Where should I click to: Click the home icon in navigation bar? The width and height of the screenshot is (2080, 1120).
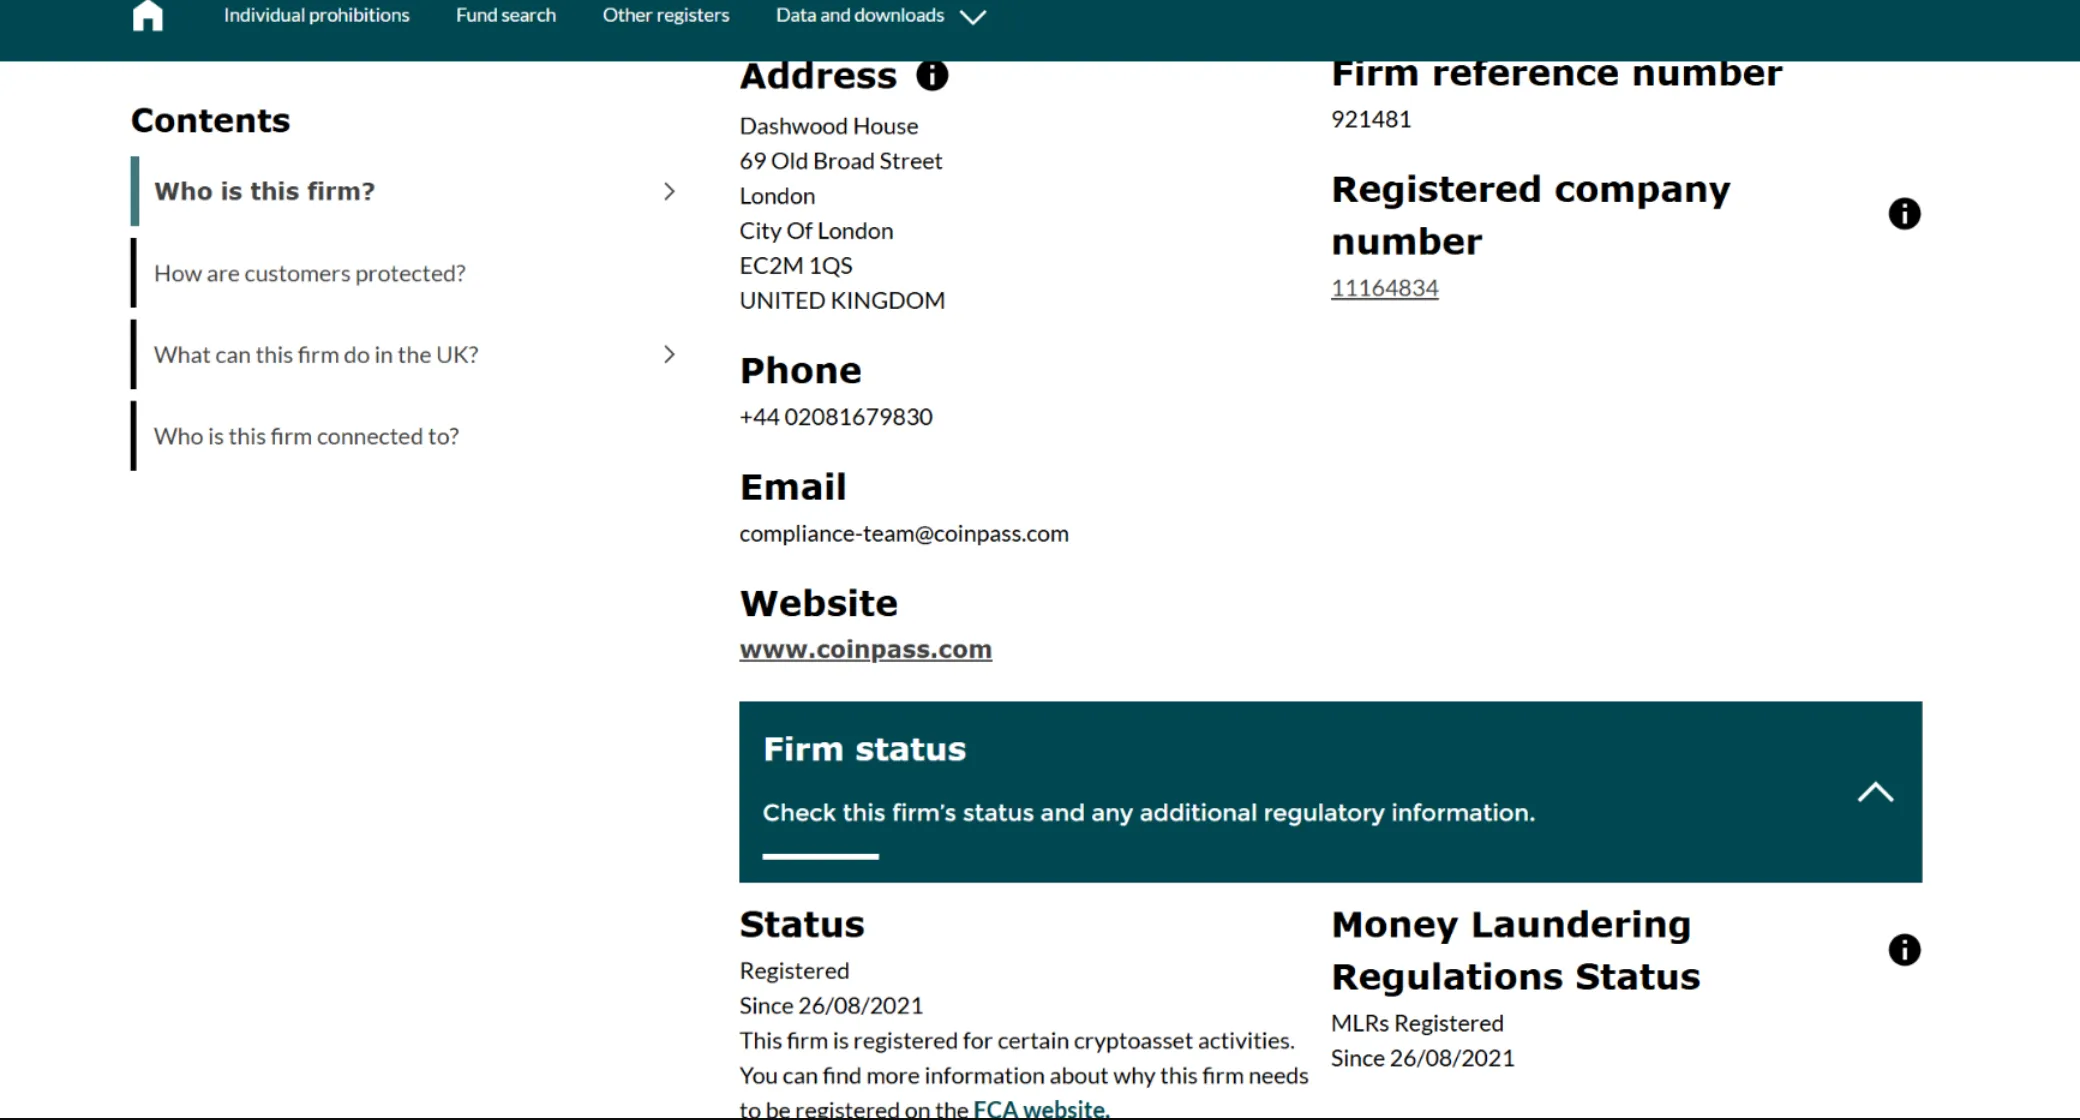pyautogui.click(x=147, y=16)
